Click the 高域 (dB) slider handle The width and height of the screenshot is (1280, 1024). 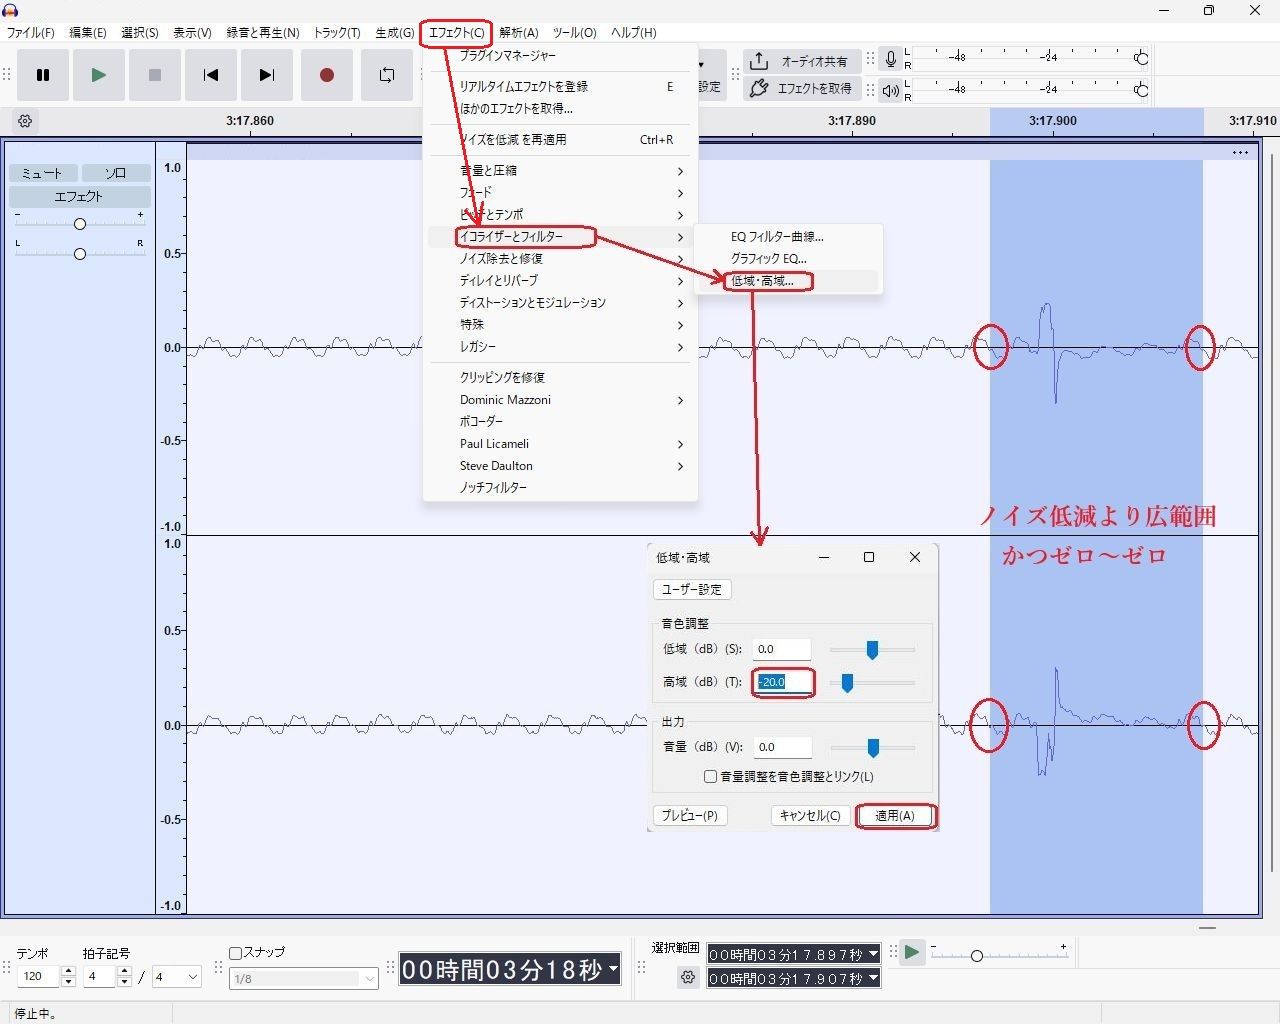pos(847,682)
